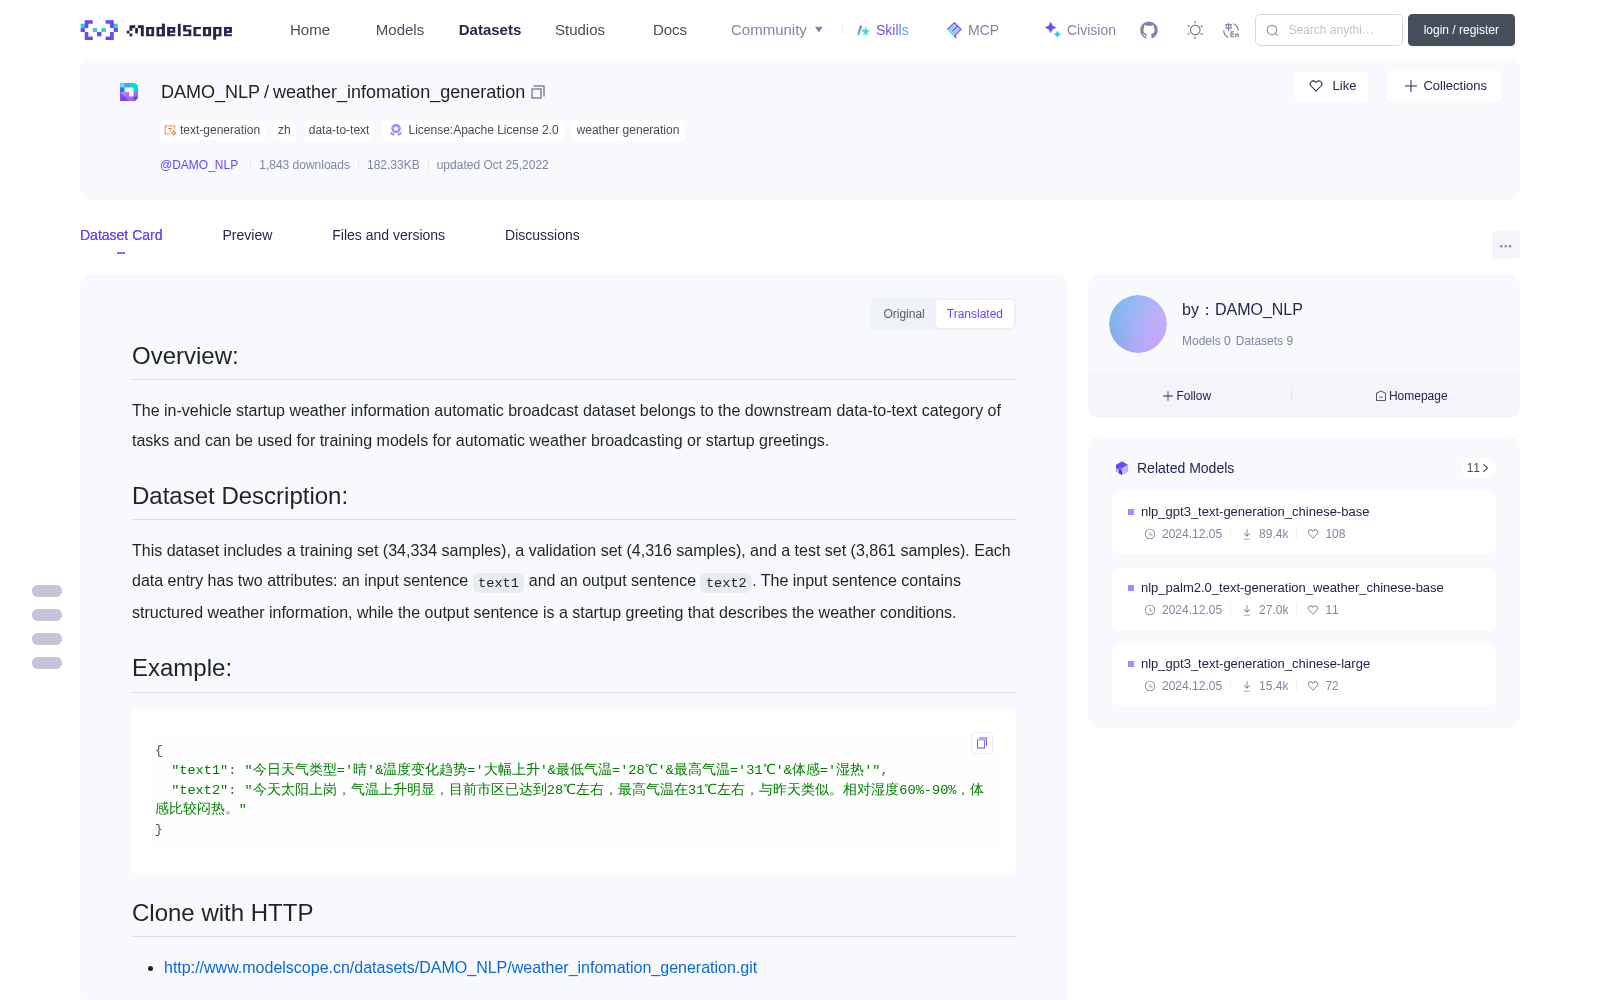Screen dimensions: 1600x1000
Task: Switch language with the translate icon
Action: pyautogui.click(x=1231, y=30)
